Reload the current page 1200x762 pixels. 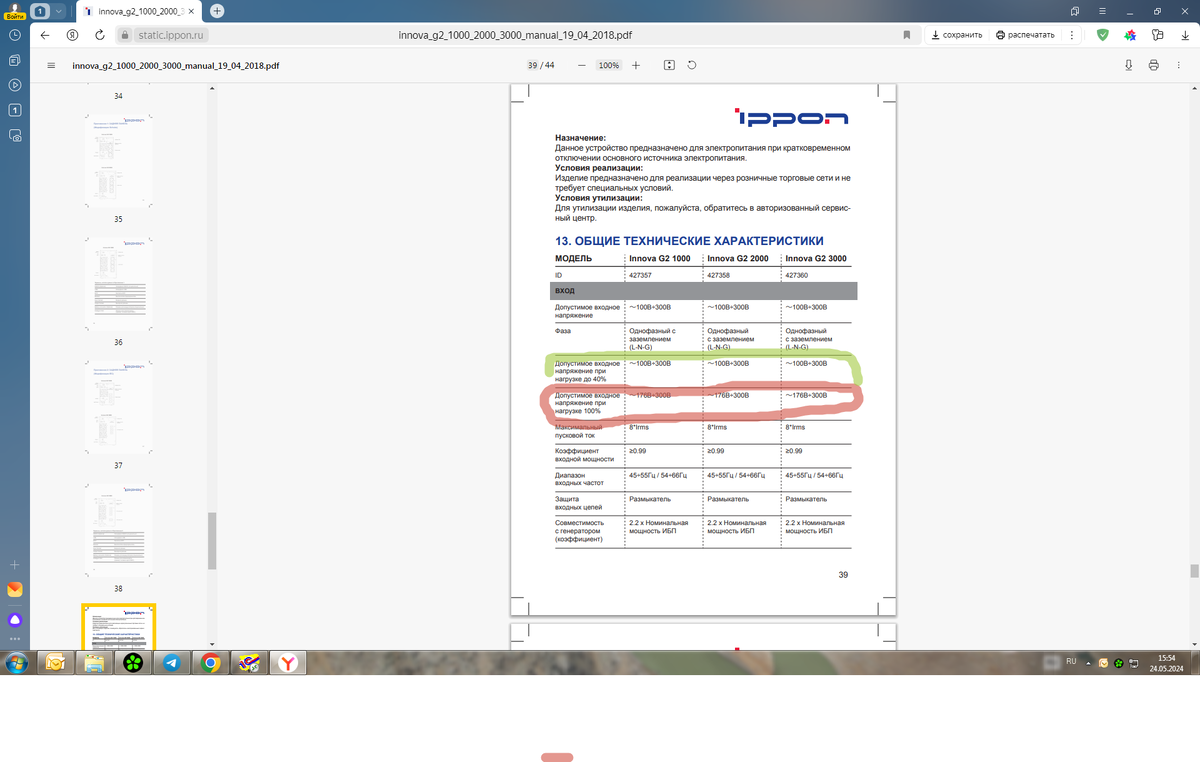coord(100,35)
